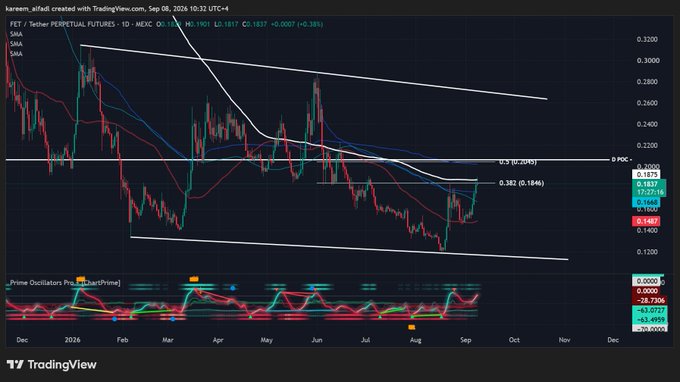
Task: Click the May label on time axis
Action: (267, 340)
